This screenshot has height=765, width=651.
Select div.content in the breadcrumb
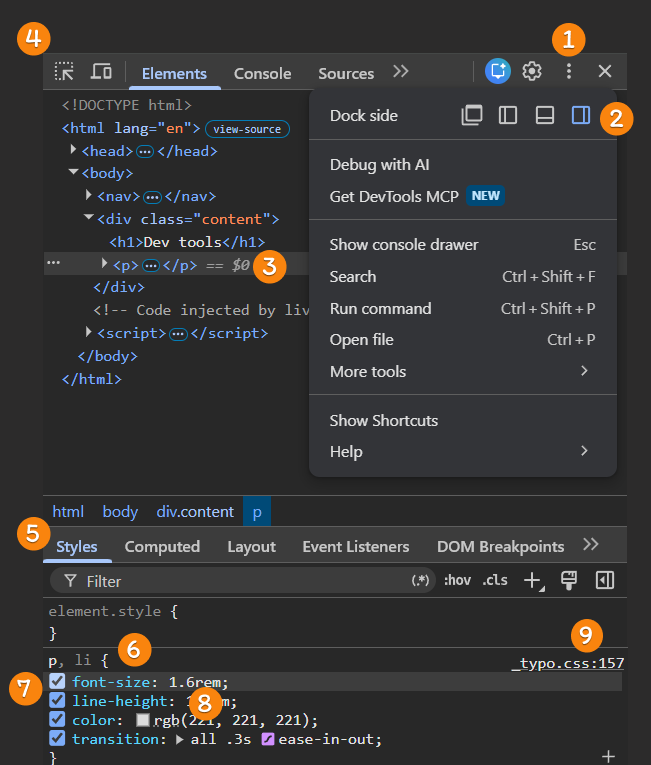(195, 511)
